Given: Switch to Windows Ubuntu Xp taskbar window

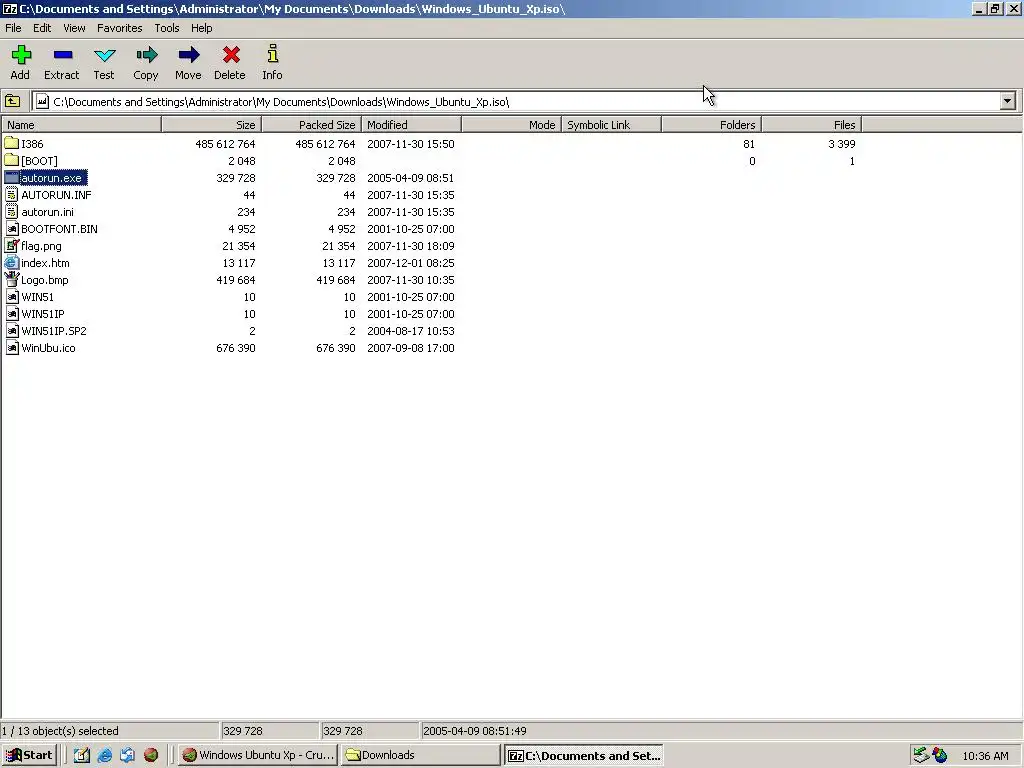Looking at the screenshot, I should point(257,755).
